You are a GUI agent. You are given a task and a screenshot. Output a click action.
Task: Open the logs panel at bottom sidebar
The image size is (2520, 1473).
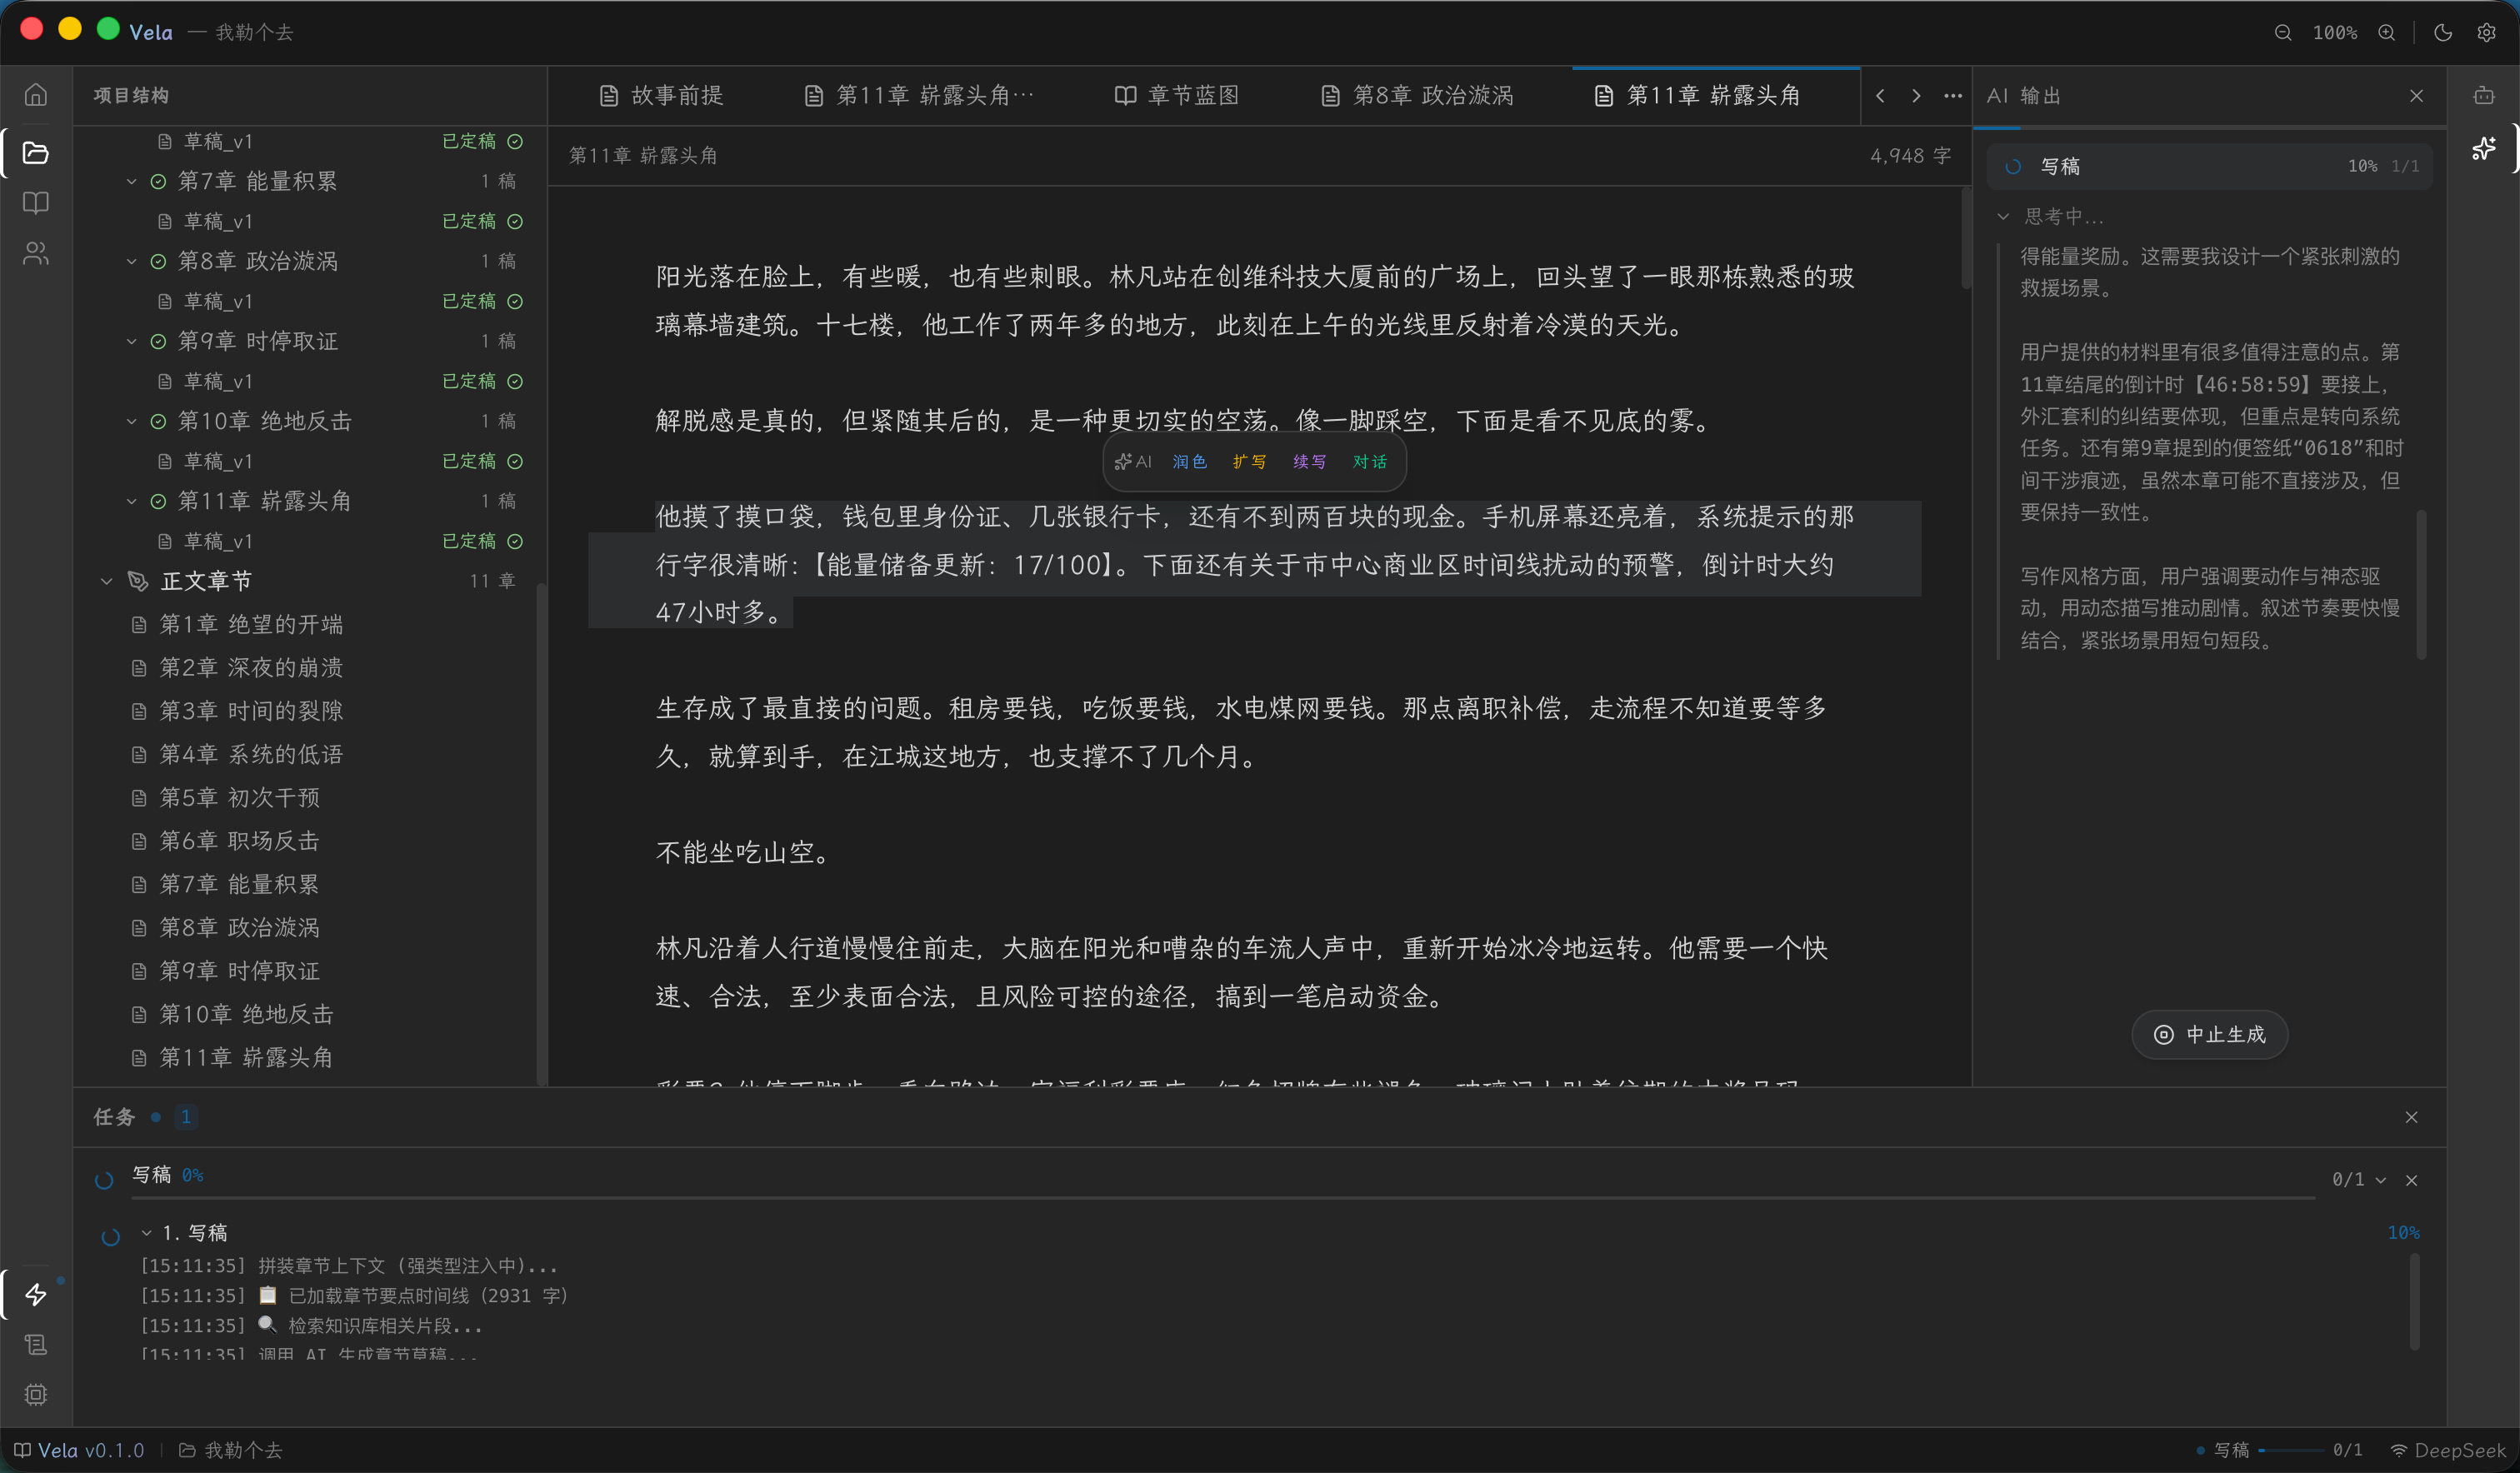pos(36,1345)
